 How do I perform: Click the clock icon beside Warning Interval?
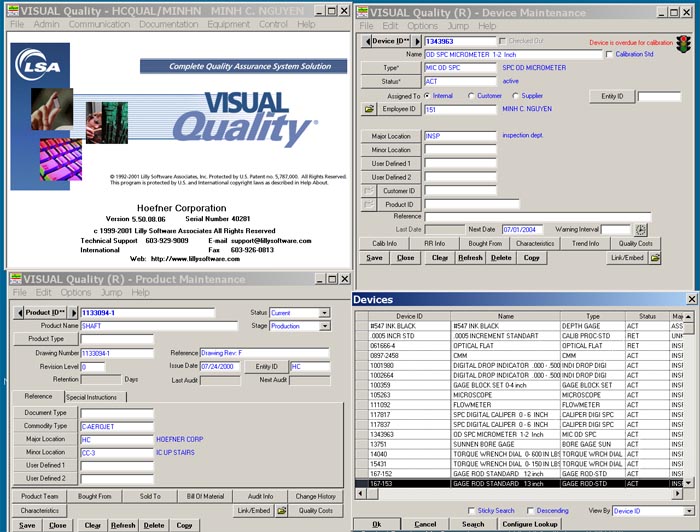pyautogui.click(x=641, y=230)
